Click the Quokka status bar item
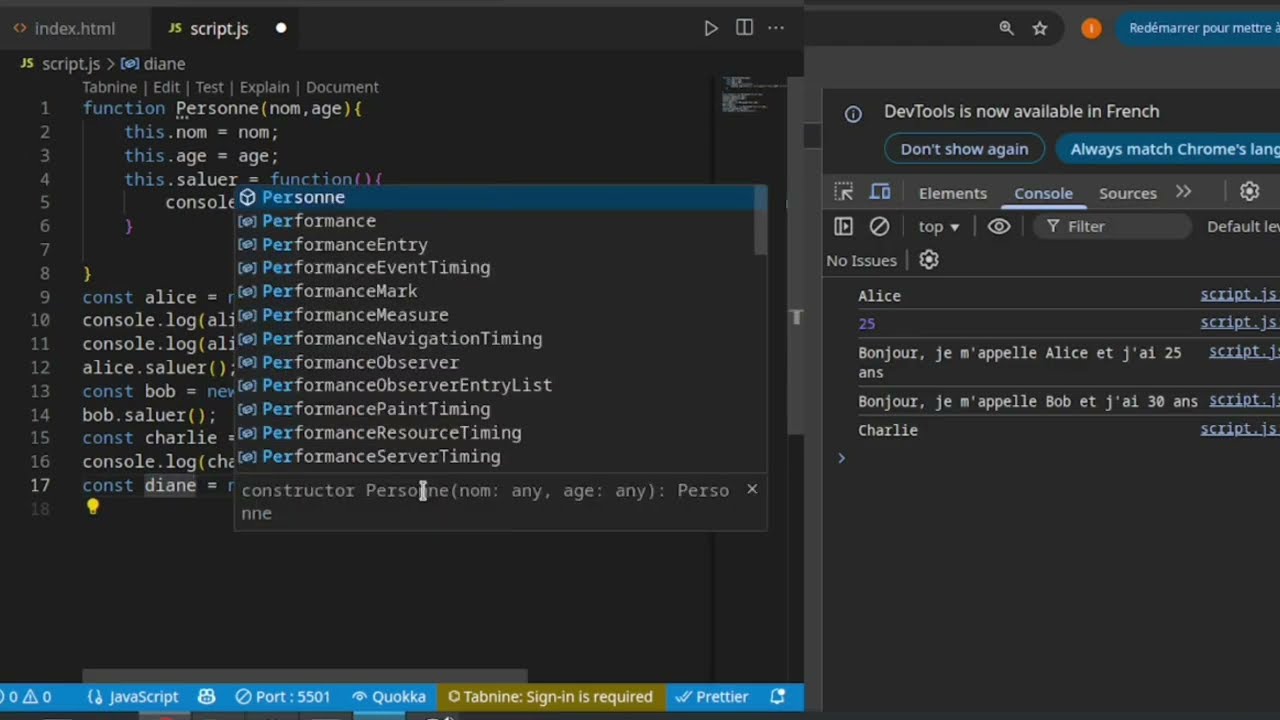Screen dimensions: 1280x720 [389, 697]
